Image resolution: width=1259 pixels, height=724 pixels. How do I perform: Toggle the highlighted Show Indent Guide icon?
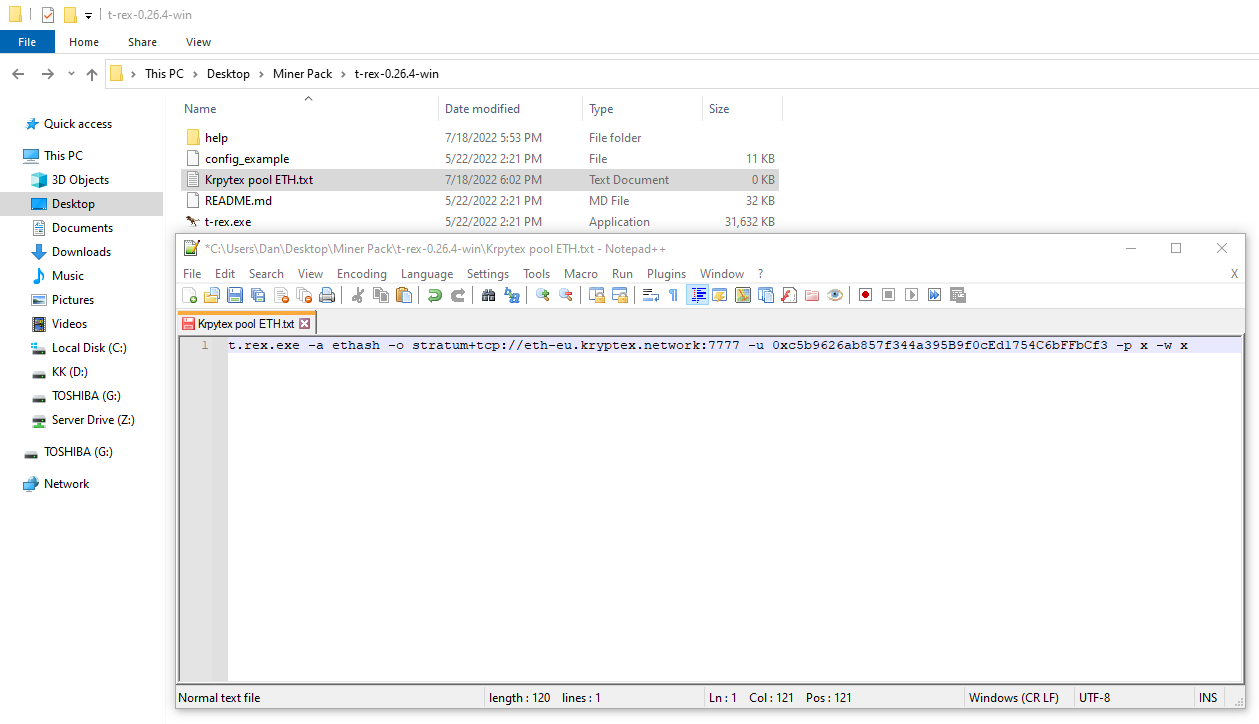tap(697, 295)
